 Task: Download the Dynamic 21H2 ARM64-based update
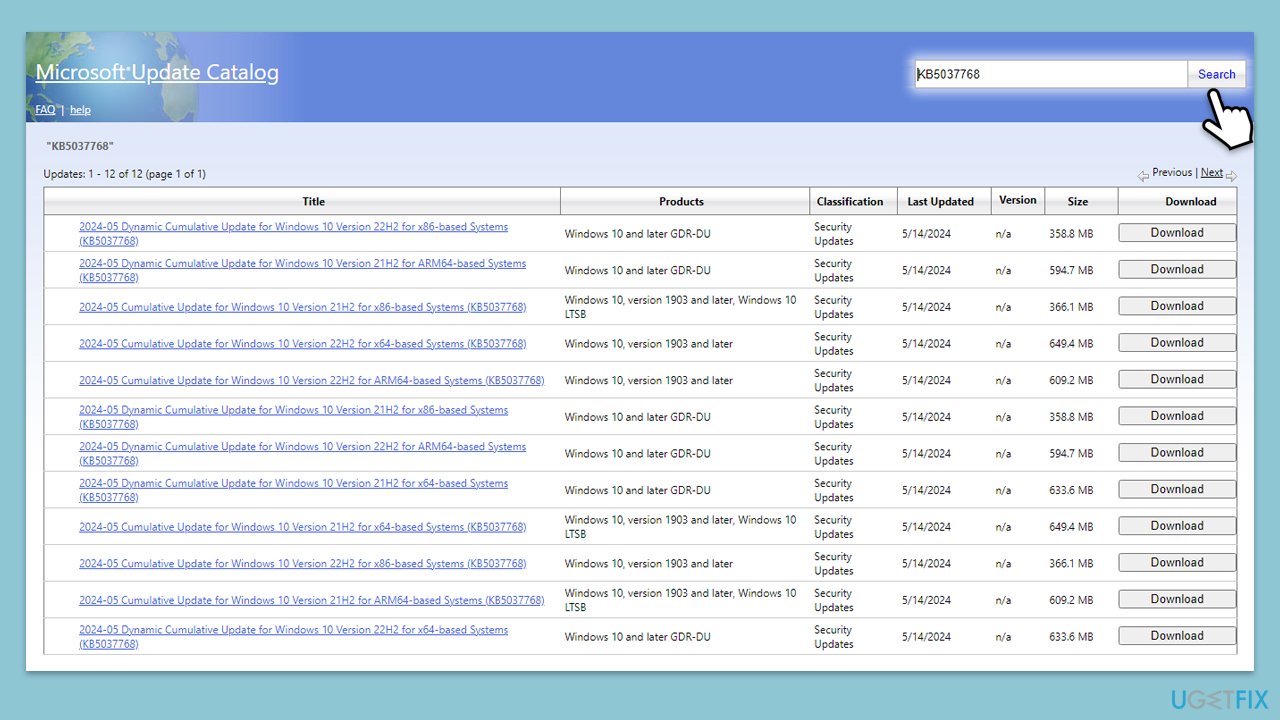coord(1177,269)
